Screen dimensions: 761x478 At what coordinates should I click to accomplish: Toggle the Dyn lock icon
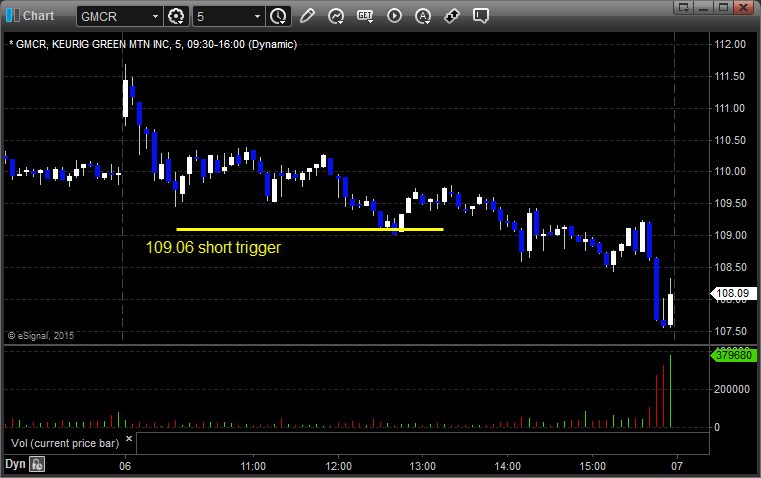37,464
